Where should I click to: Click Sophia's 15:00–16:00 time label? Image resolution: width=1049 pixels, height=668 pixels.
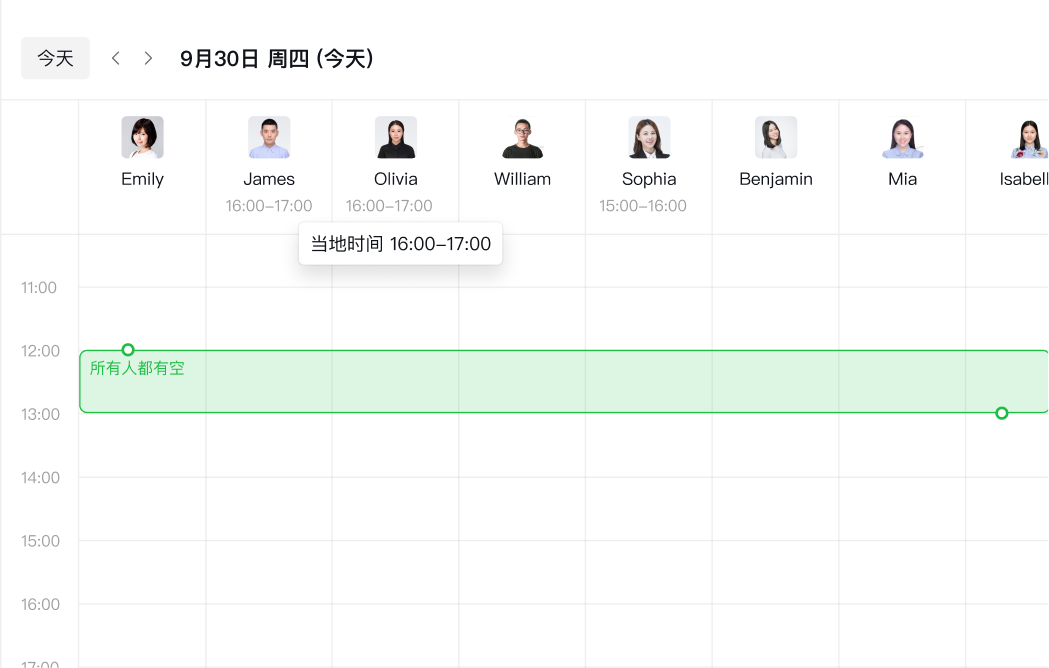click(x=643, y=206)
